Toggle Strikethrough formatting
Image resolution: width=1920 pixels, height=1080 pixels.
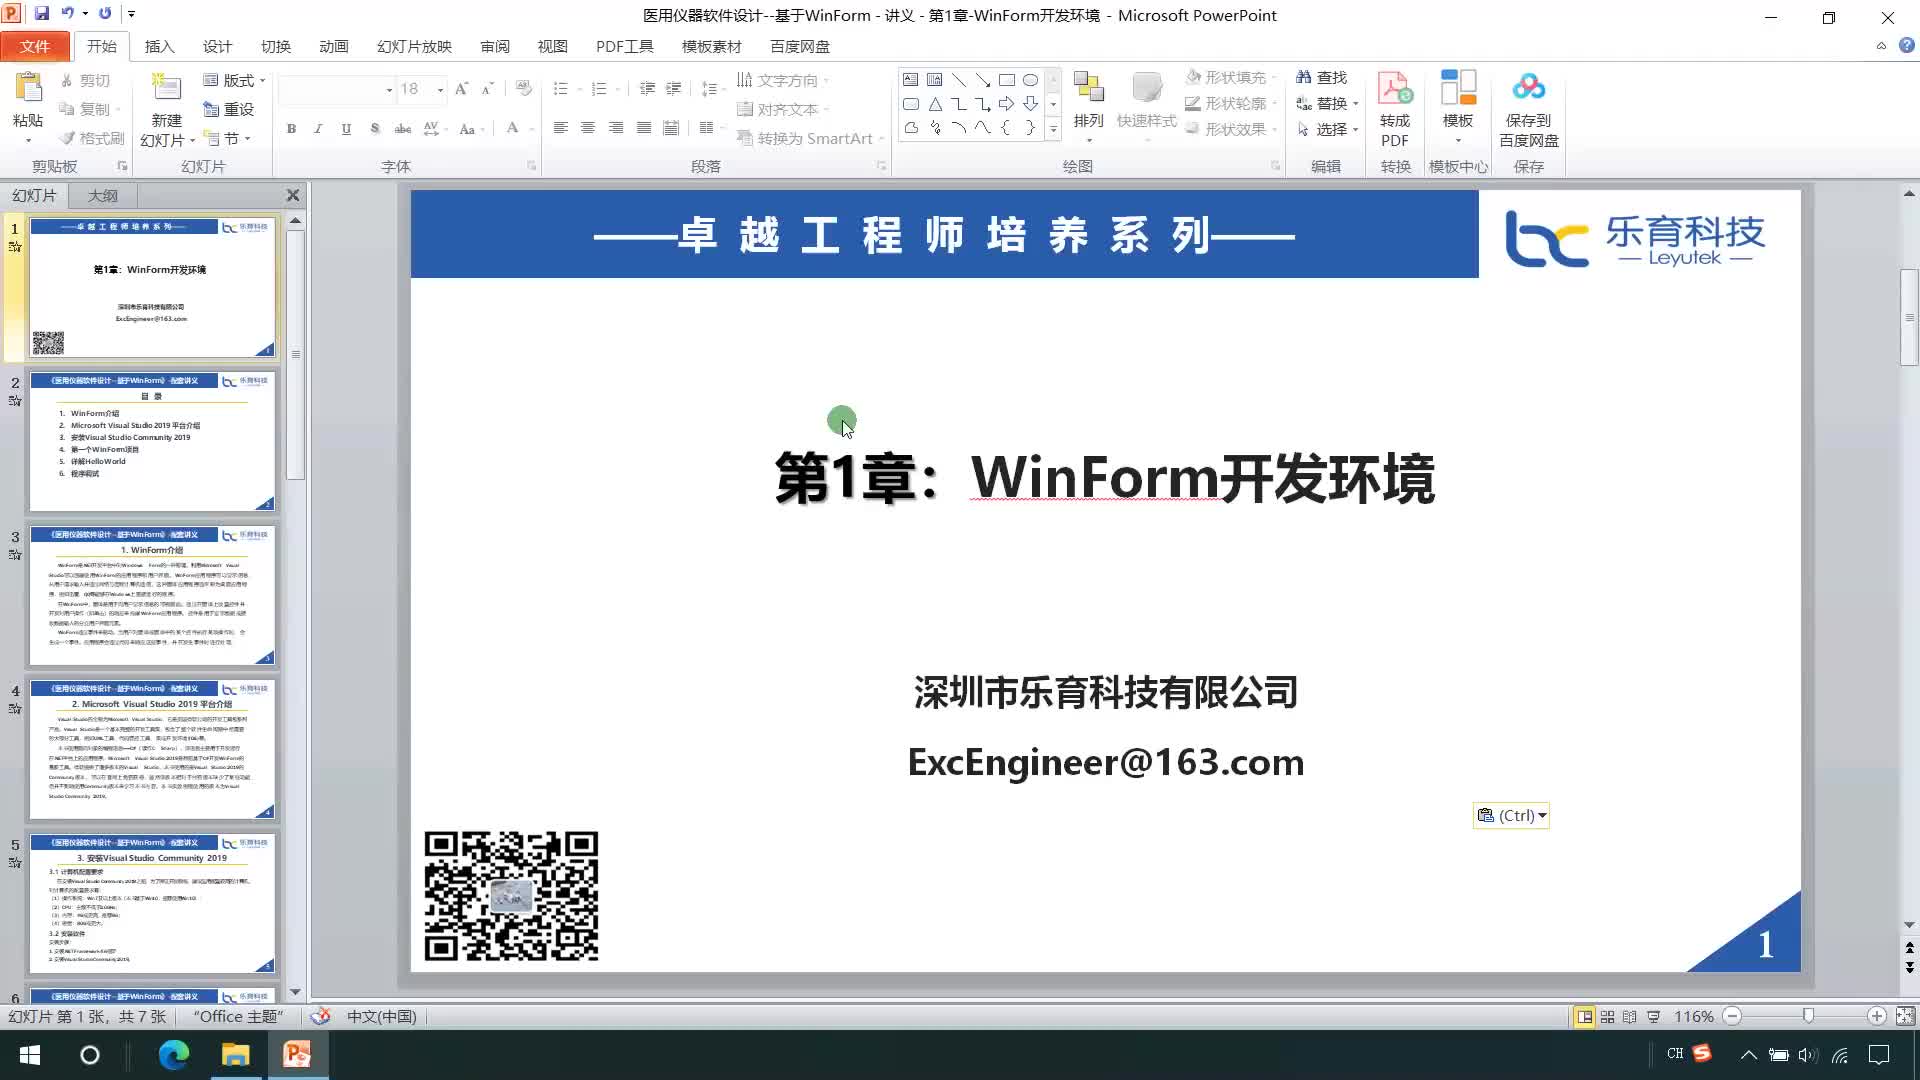(403, 128)
